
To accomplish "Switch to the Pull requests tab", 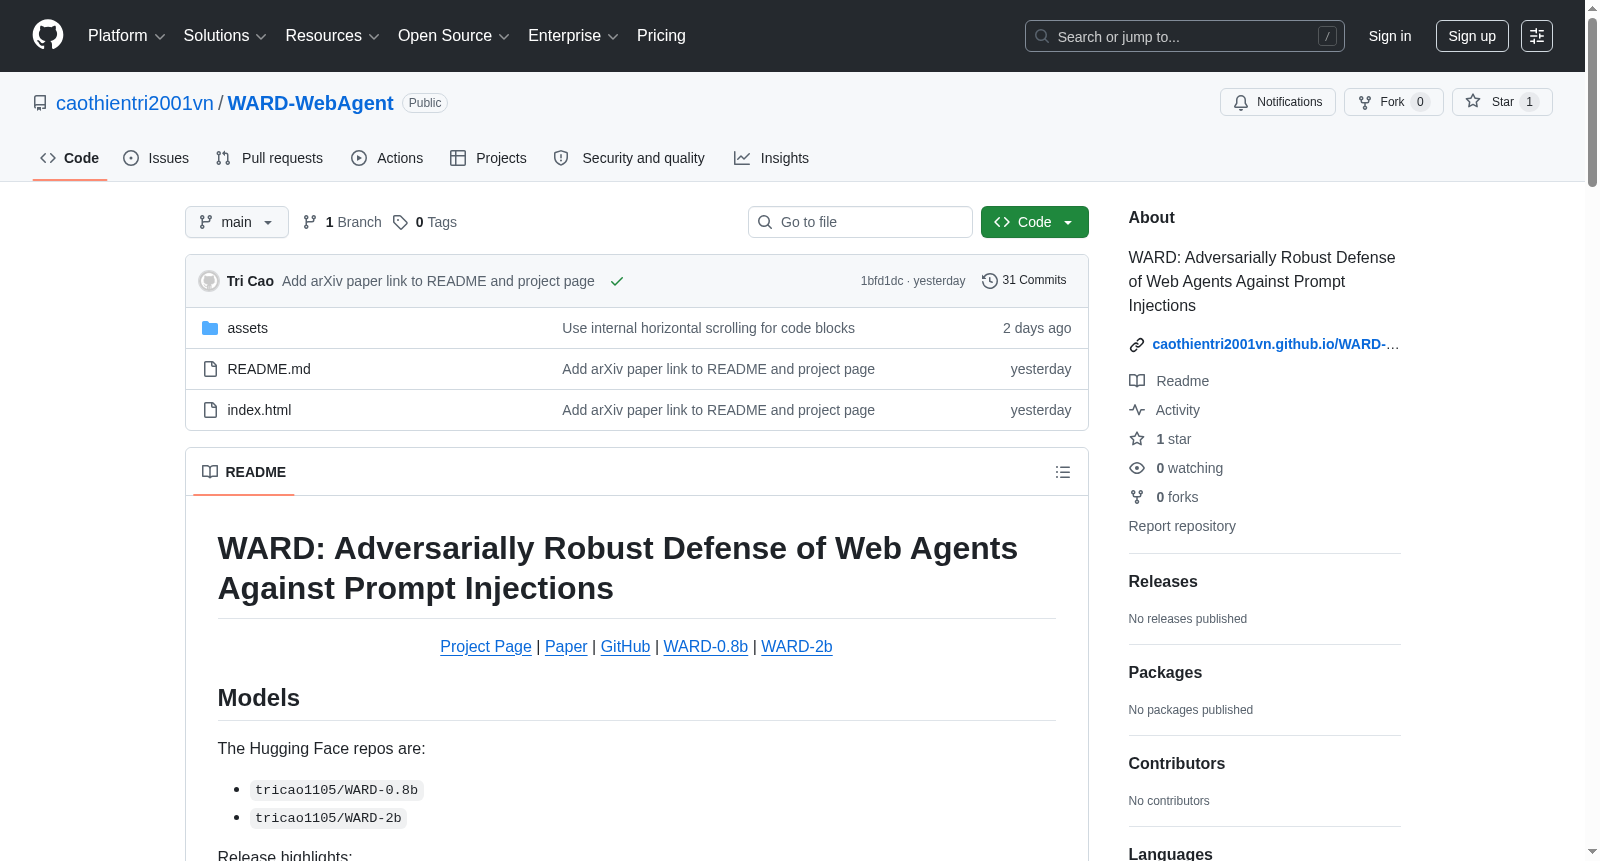I will pyautogui.click(x=269, y=158).
